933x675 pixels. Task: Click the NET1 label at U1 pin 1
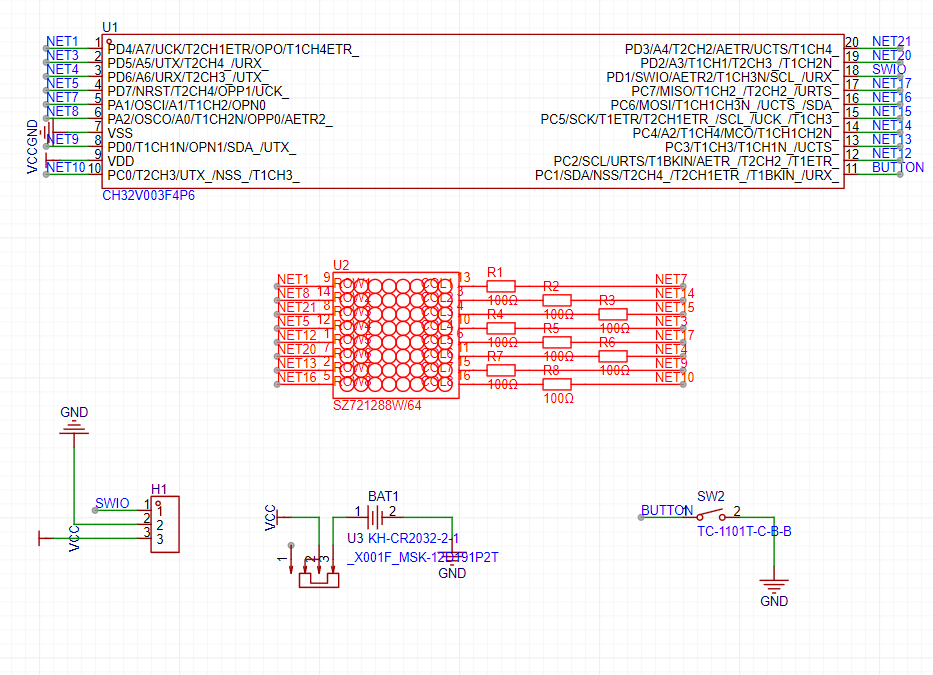click(62, 41)
